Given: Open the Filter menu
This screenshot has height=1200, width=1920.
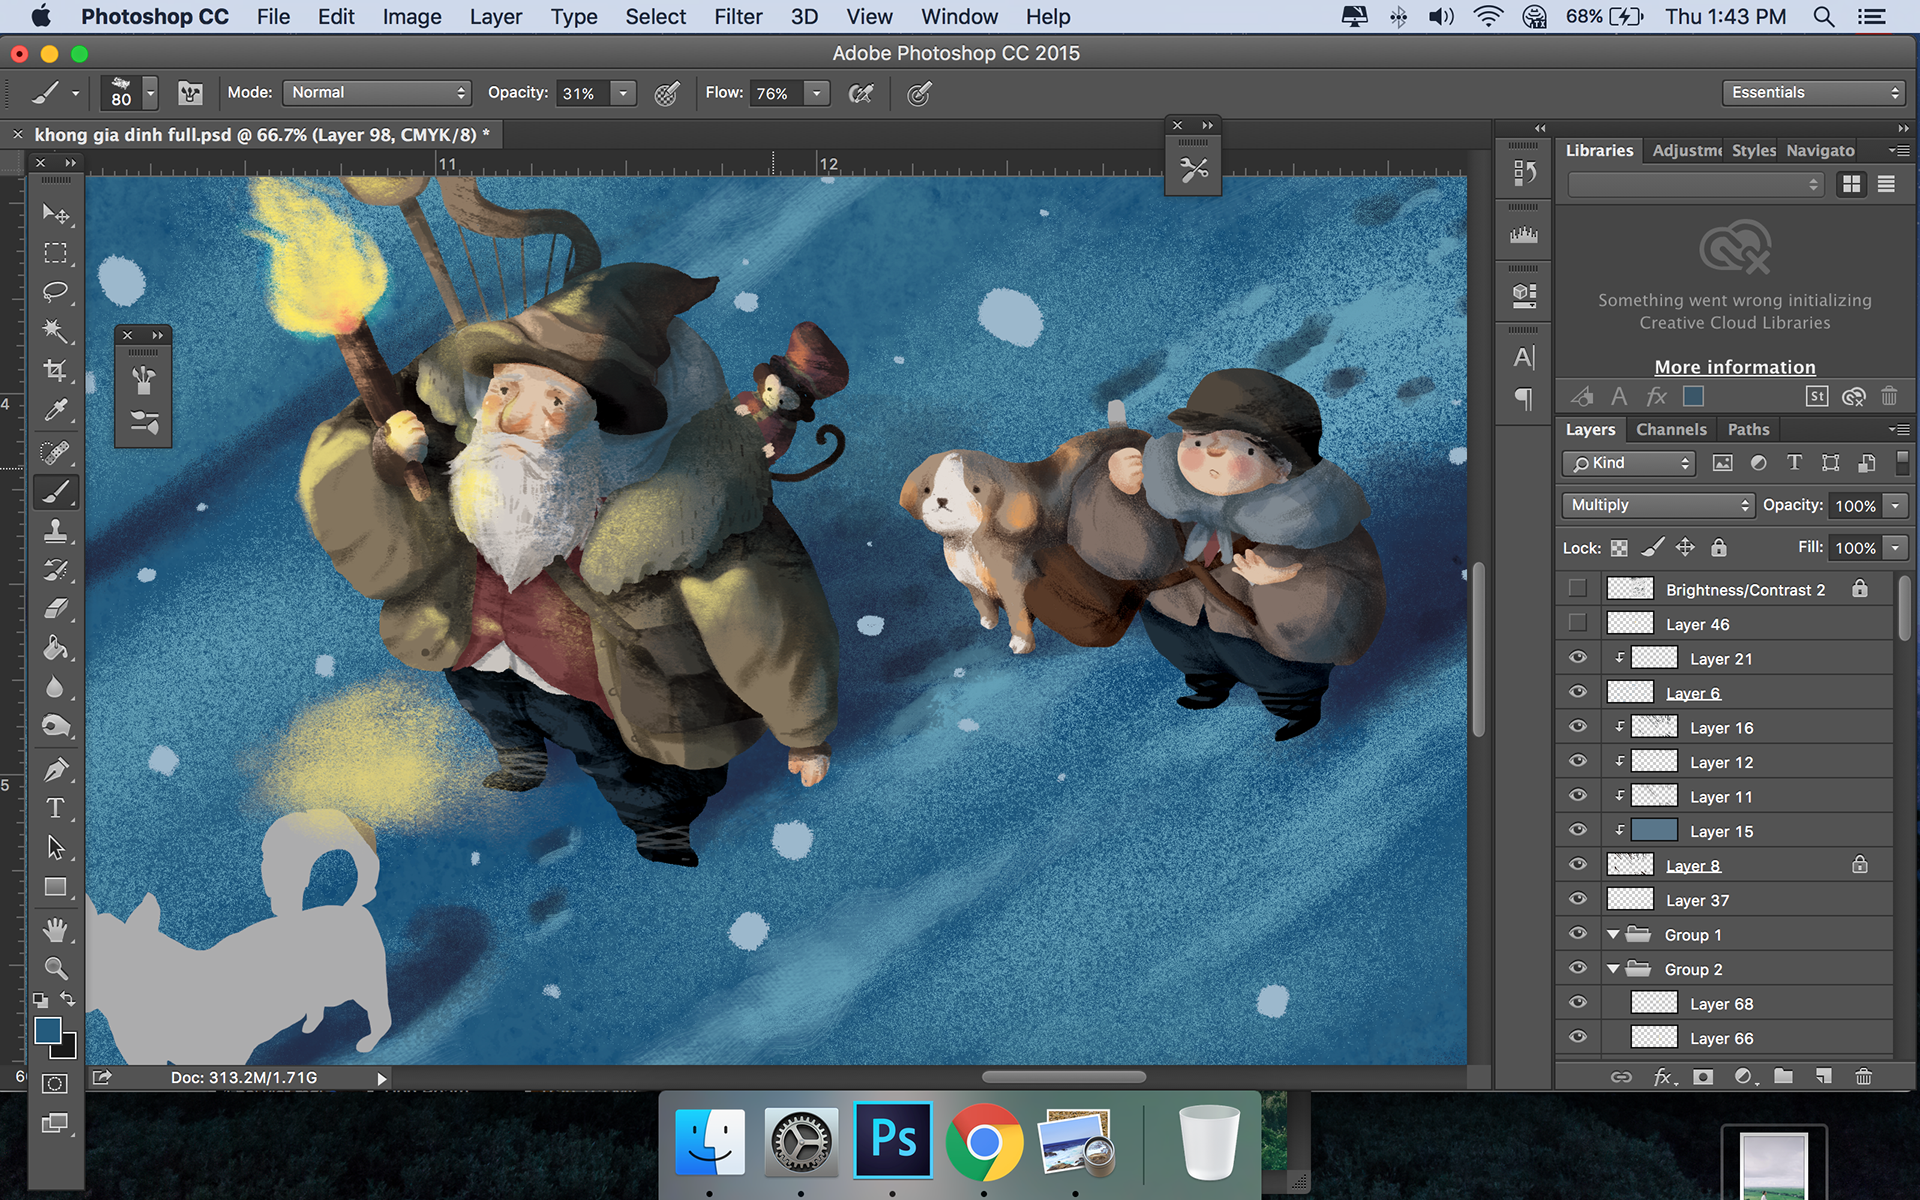Looking at the screenshot, I should point(737,17).
